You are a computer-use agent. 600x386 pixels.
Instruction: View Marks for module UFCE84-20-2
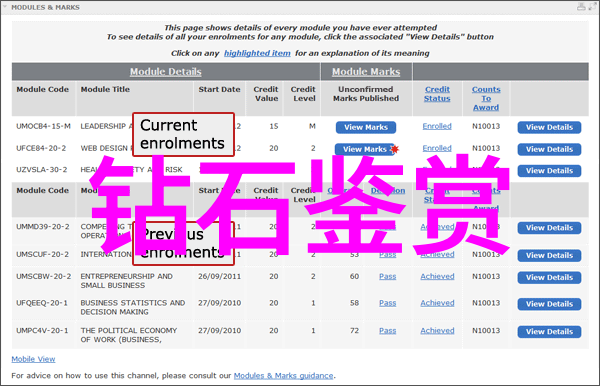[365, 149]
